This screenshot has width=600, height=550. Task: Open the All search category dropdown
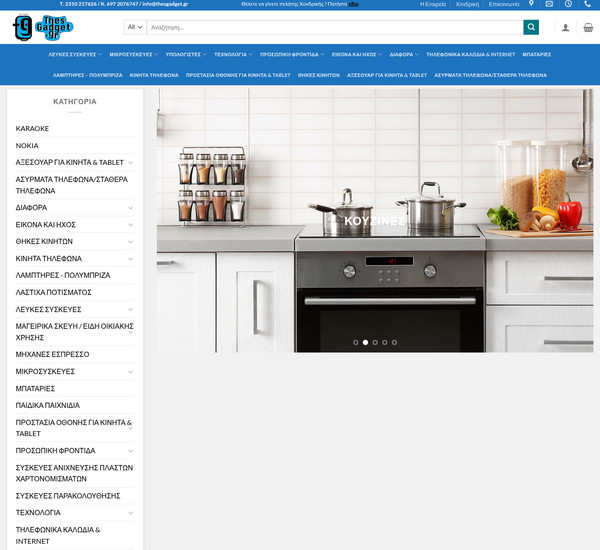point(135,27)
